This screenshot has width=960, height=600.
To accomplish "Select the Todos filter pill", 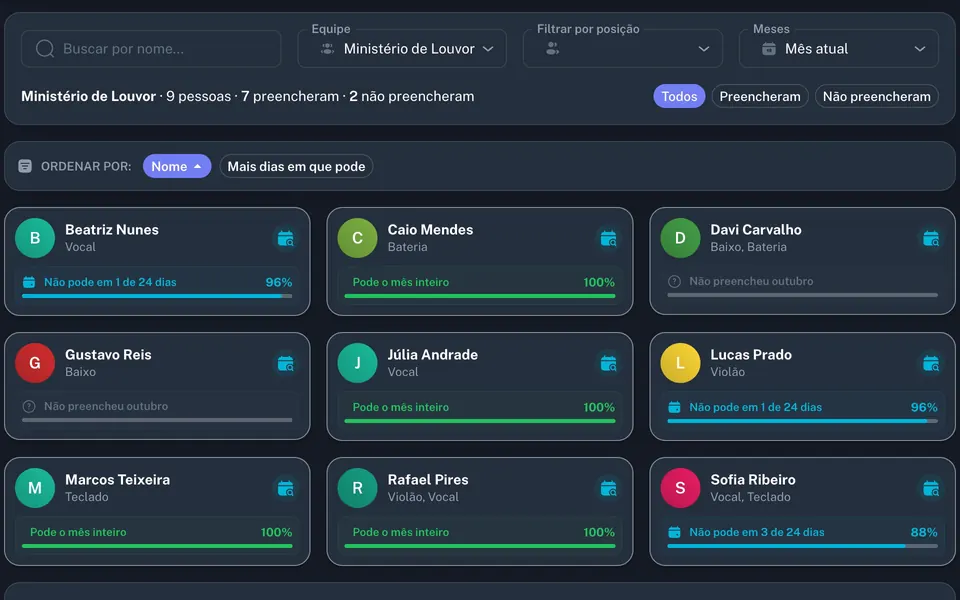I will click(679, 96).
